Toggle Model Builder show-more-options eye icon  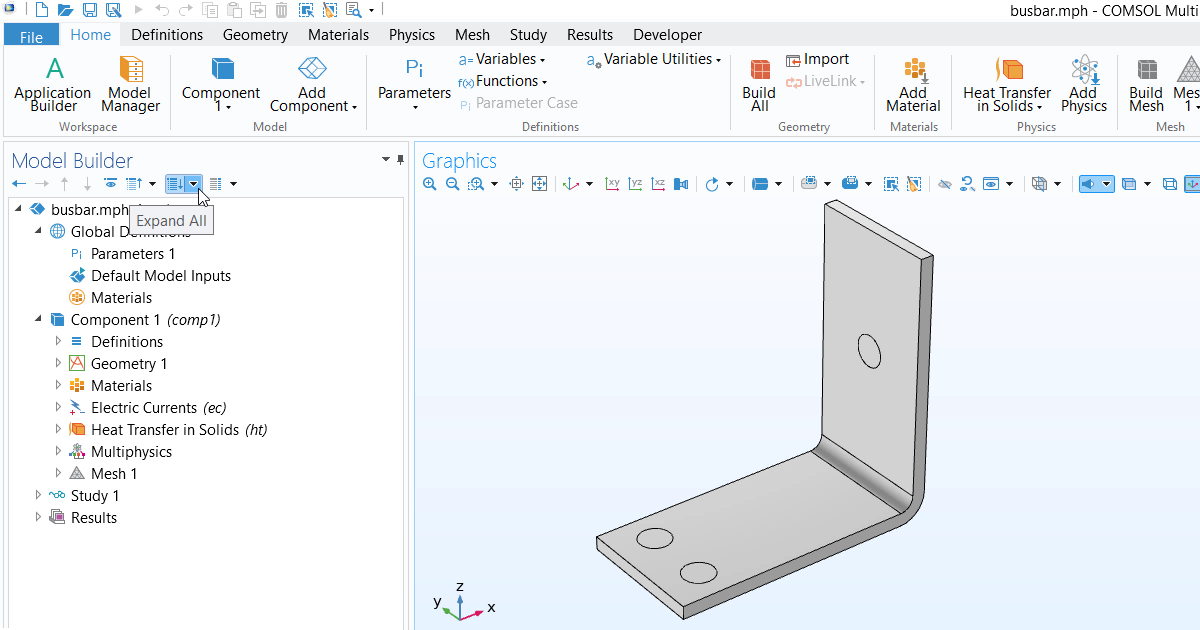pyautogui.click(x=110, y=184)
